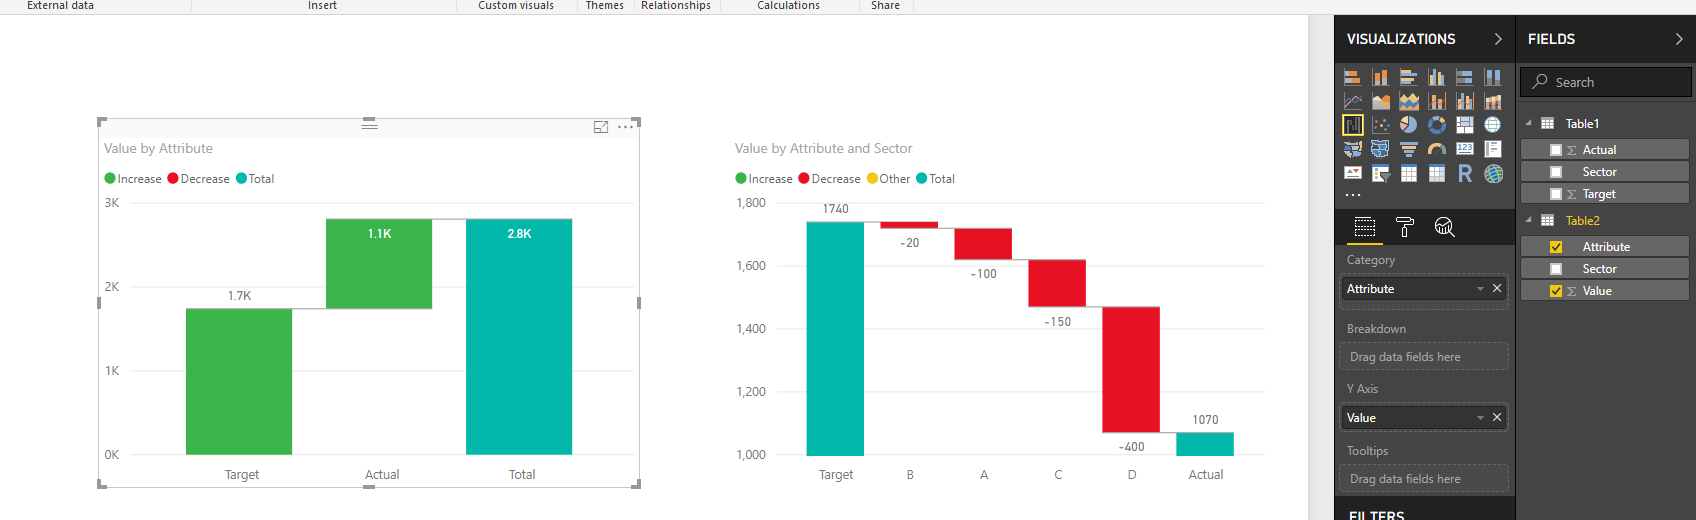
Task: Click the red -400 D bar
Action: (1131, 370)
